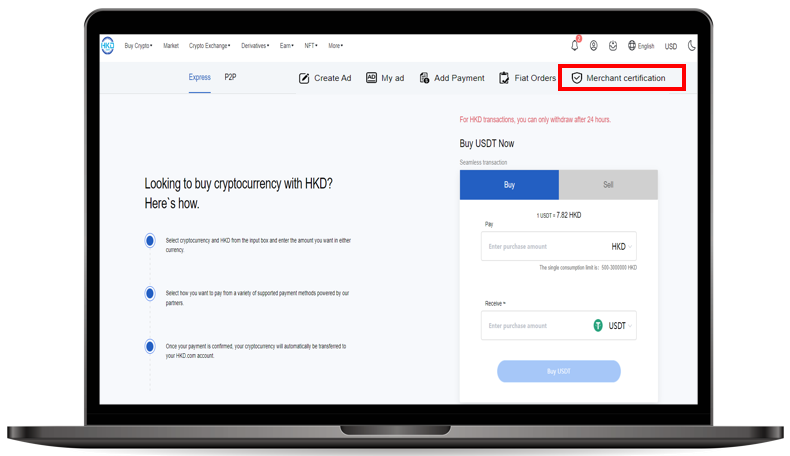The image size is (790, 456).
Task: Select the Sell tab
Action: 608,185
